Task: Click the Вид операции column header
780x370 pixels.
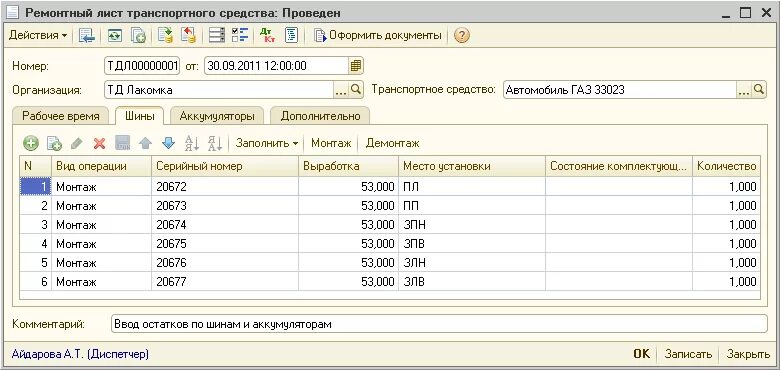Action: click(x=101, y=166)
